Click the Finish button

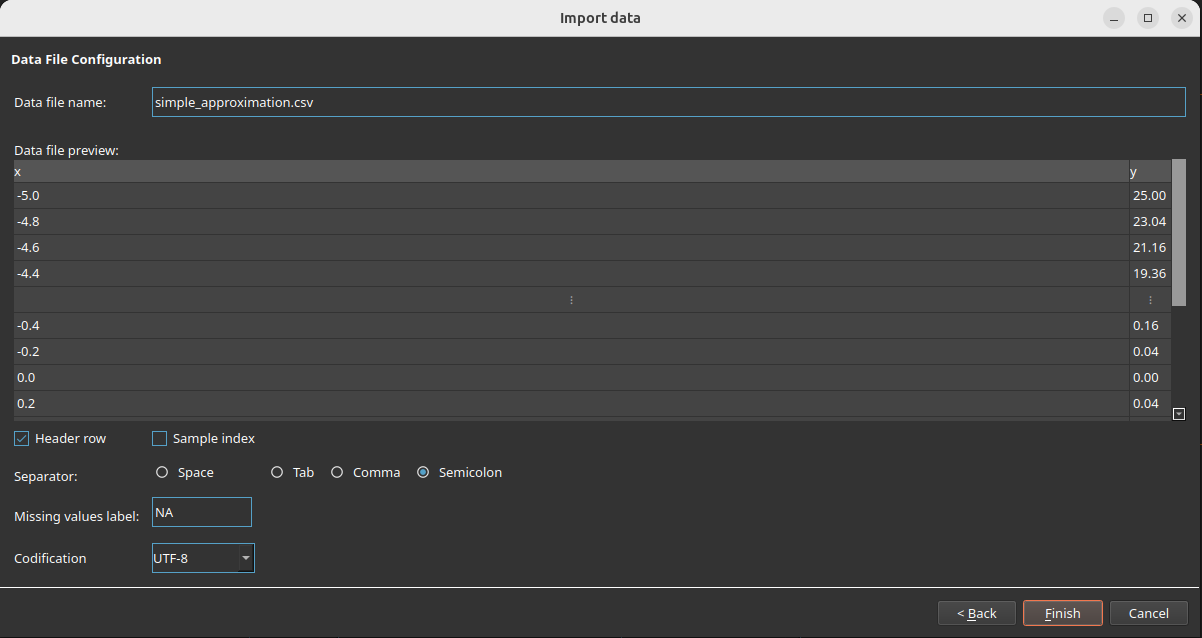tap(1063, 613)
